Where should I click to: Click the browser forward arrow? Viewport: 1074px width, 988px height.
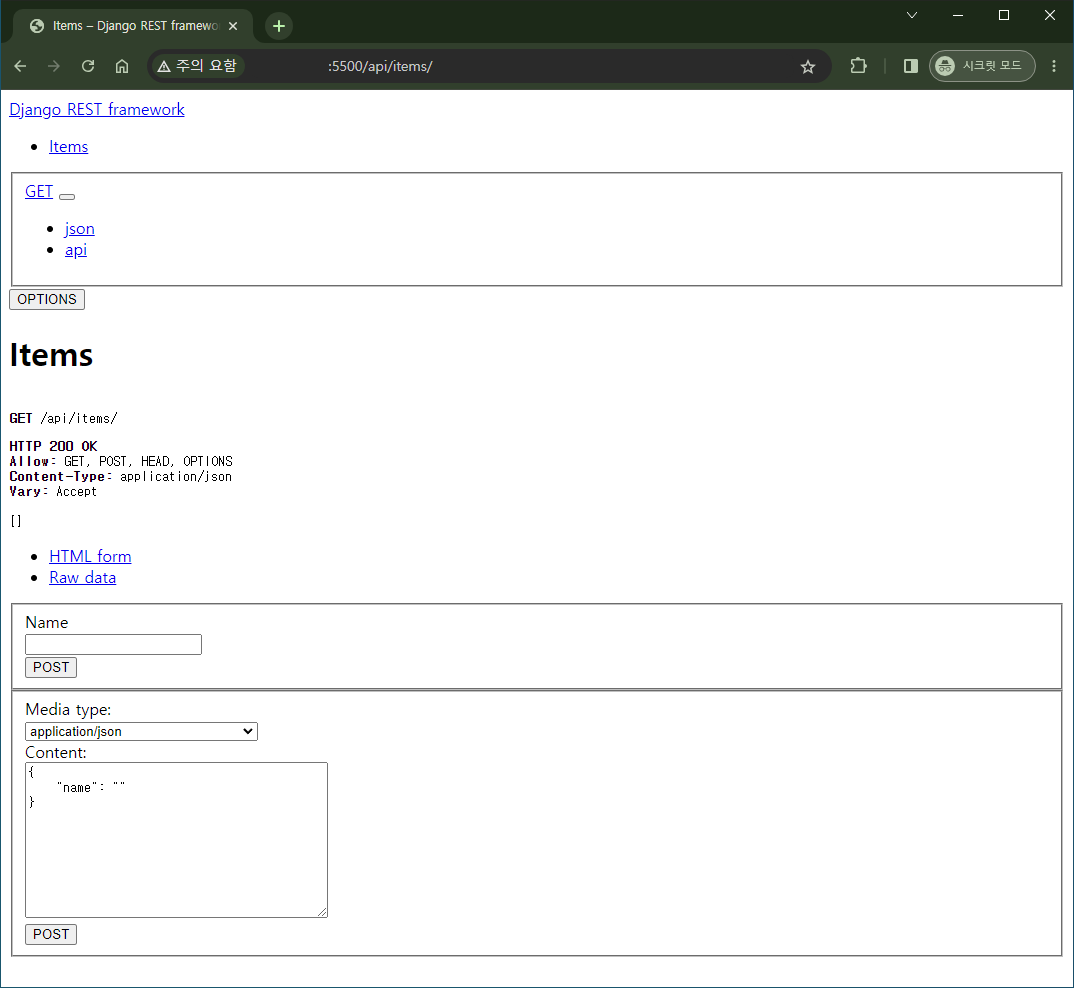coord(53,66)
